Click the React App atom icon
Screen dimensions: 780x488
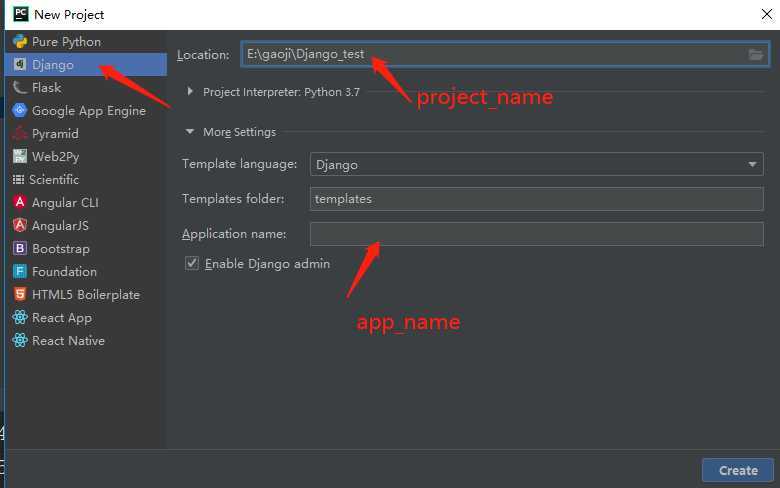click(x=20, y=317)
